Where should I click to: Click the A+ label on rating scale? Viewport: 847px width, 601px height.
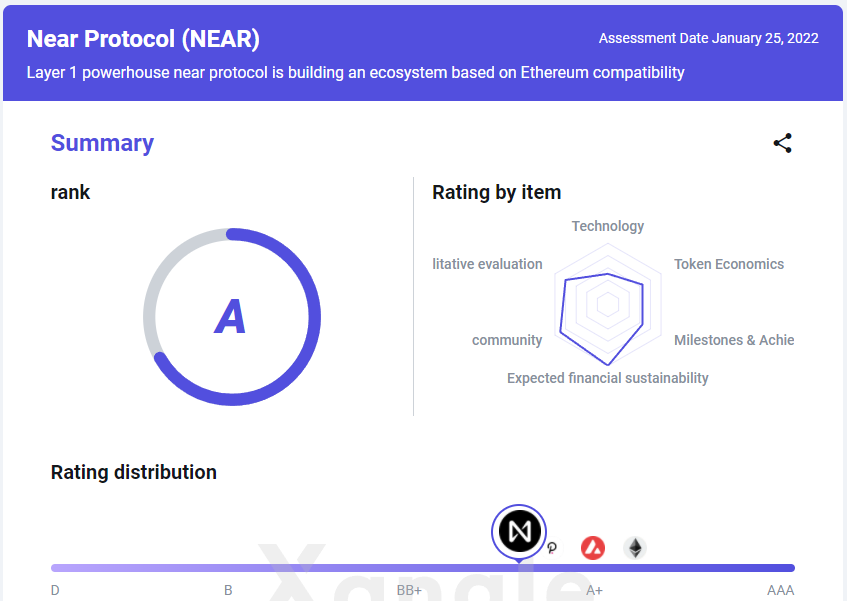(594, 590)
